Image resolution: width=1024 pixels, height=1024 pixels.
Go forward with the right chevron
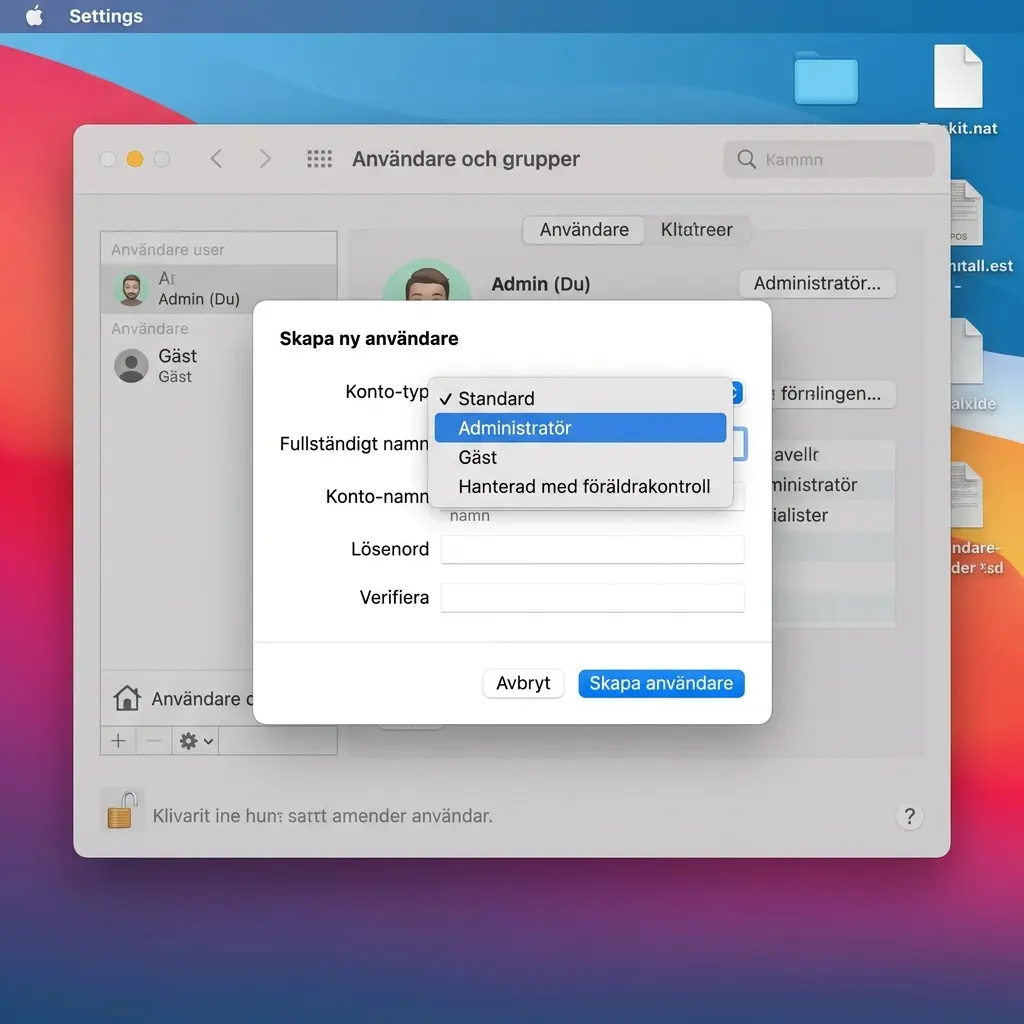[x=264, y=159]
